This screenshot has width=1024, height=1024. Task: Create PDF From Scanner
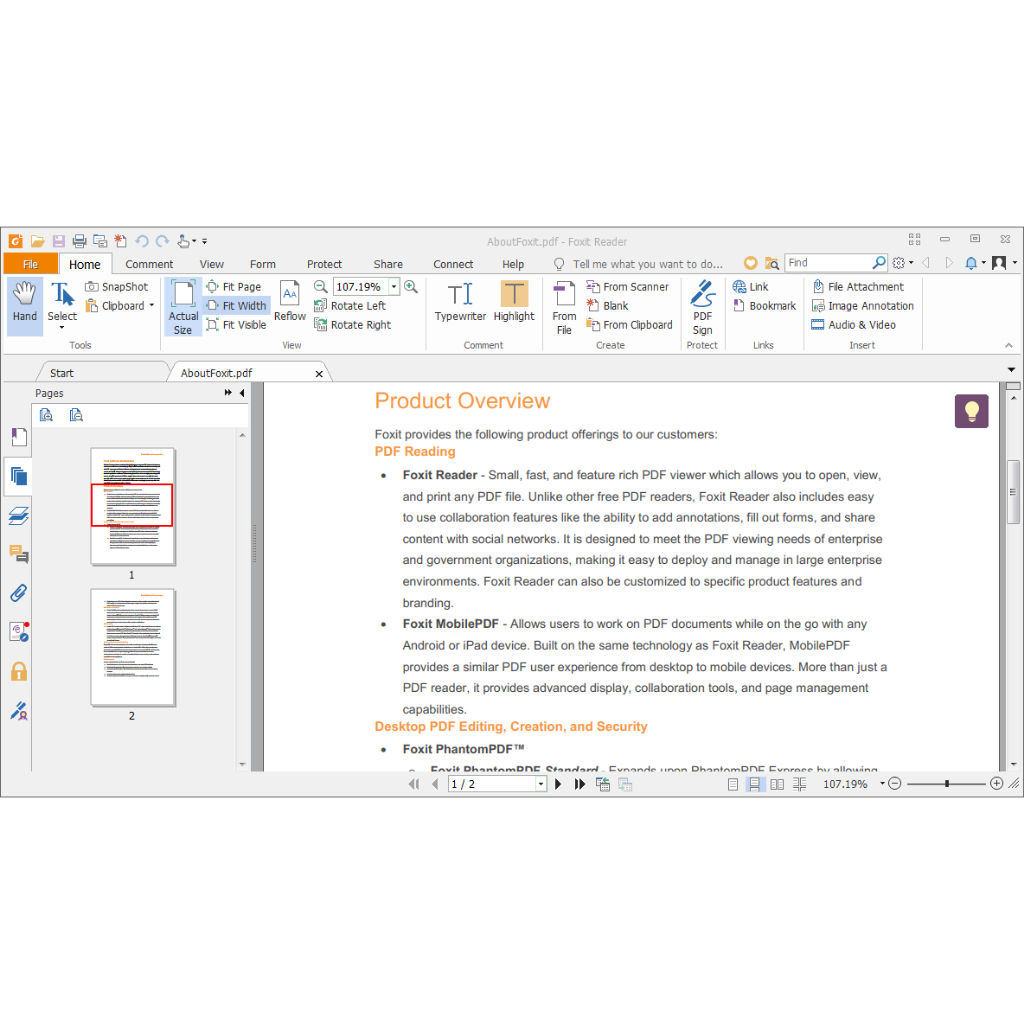coord(628,287)
